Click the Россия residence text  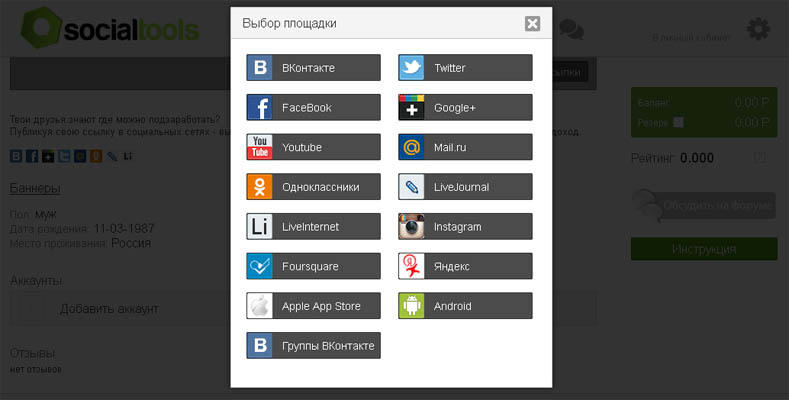131,243
